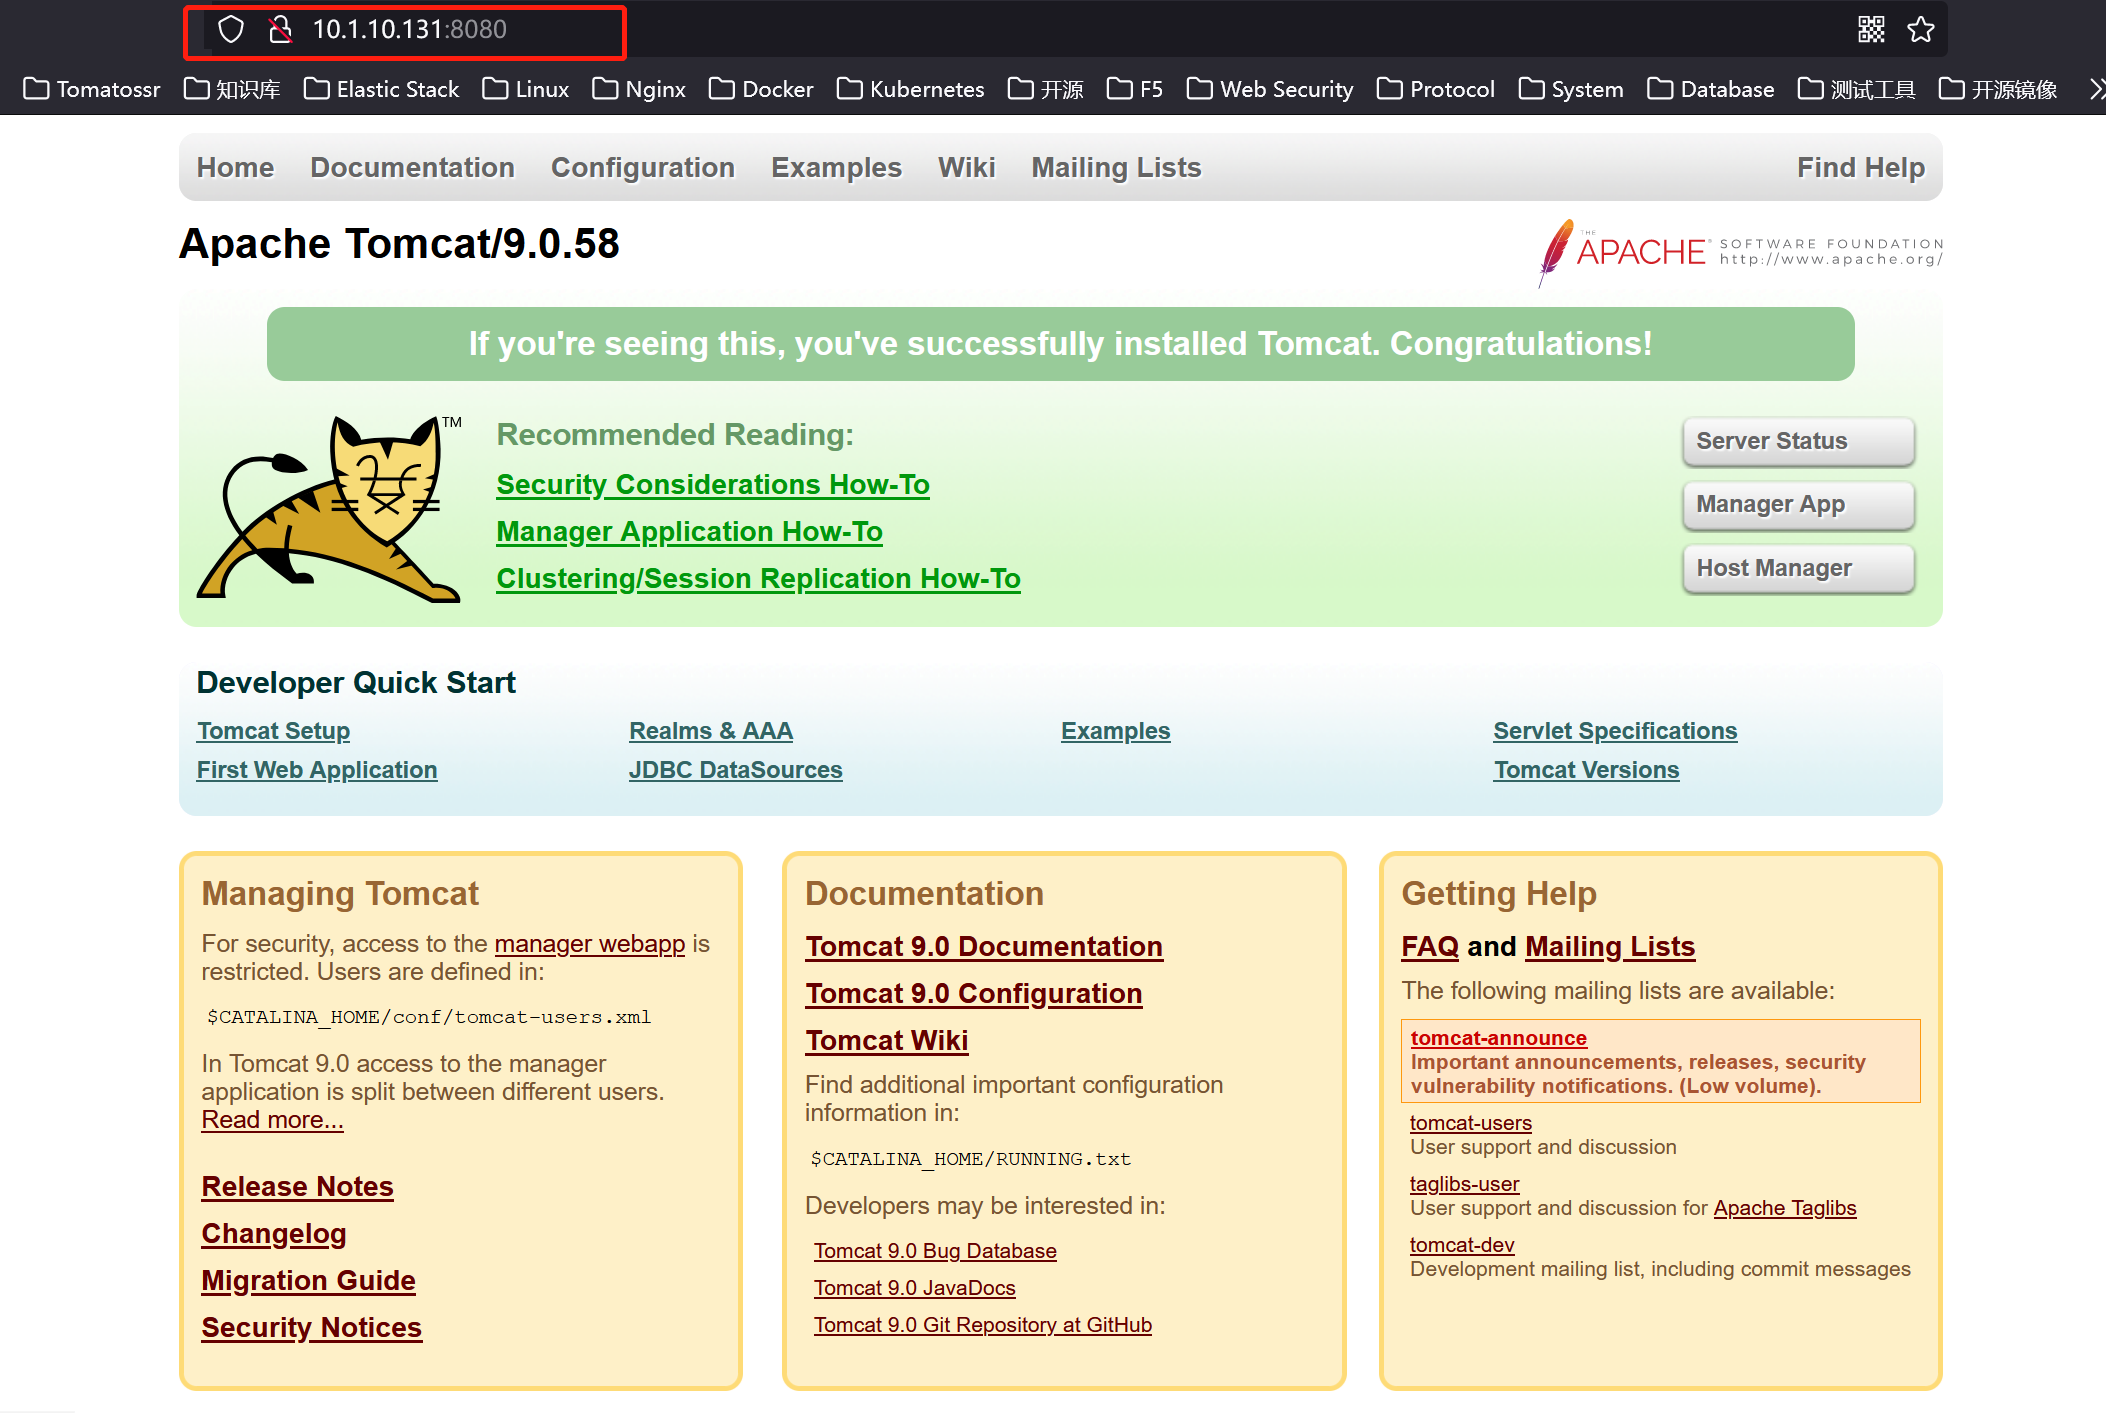Open Tomcat 9.0 Configuration link

pos(973,994)
